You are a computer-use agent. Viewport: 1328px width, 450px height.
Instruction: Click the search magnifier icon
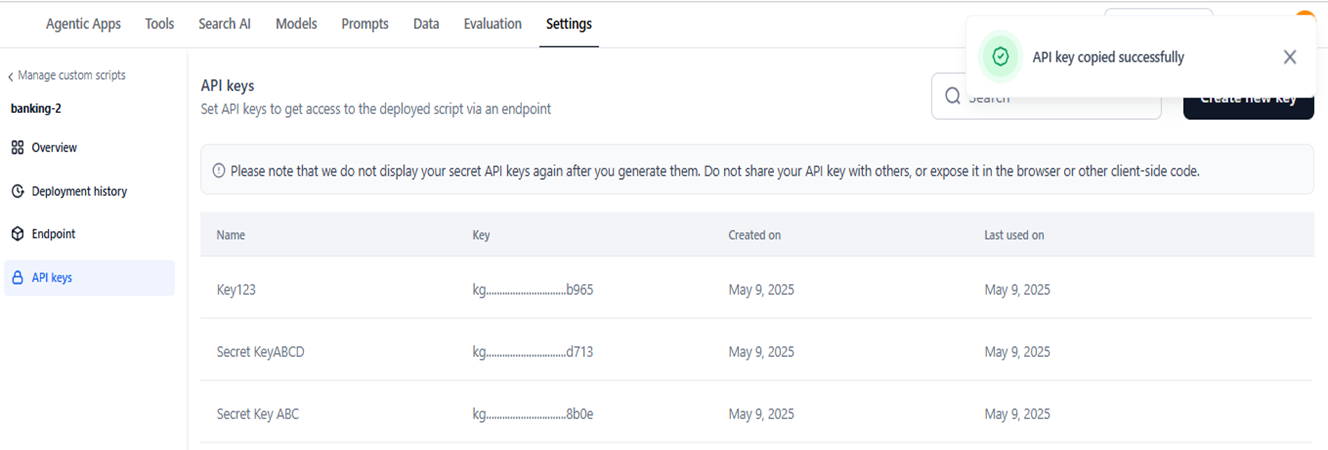(x=952, y=97)
